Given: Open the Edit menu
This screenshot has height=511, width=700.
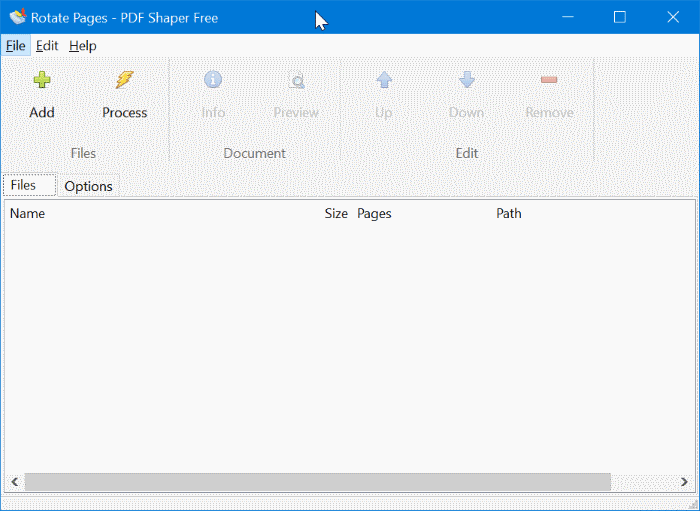Looking at the screenshot, I should [47, 46].
